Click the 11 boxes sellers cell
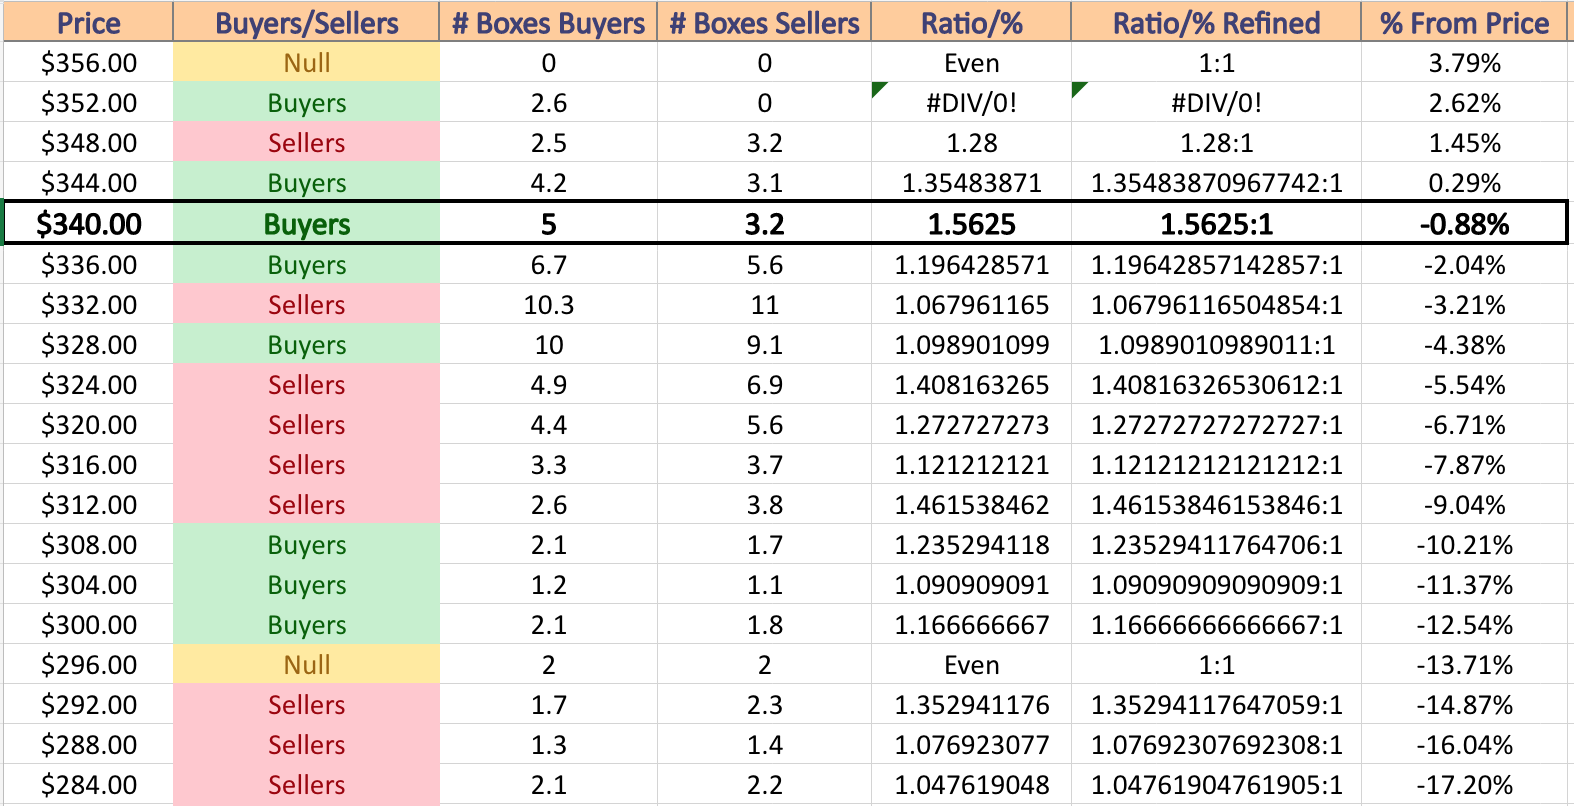This screenshot has height=806, width=1574. 764,305
